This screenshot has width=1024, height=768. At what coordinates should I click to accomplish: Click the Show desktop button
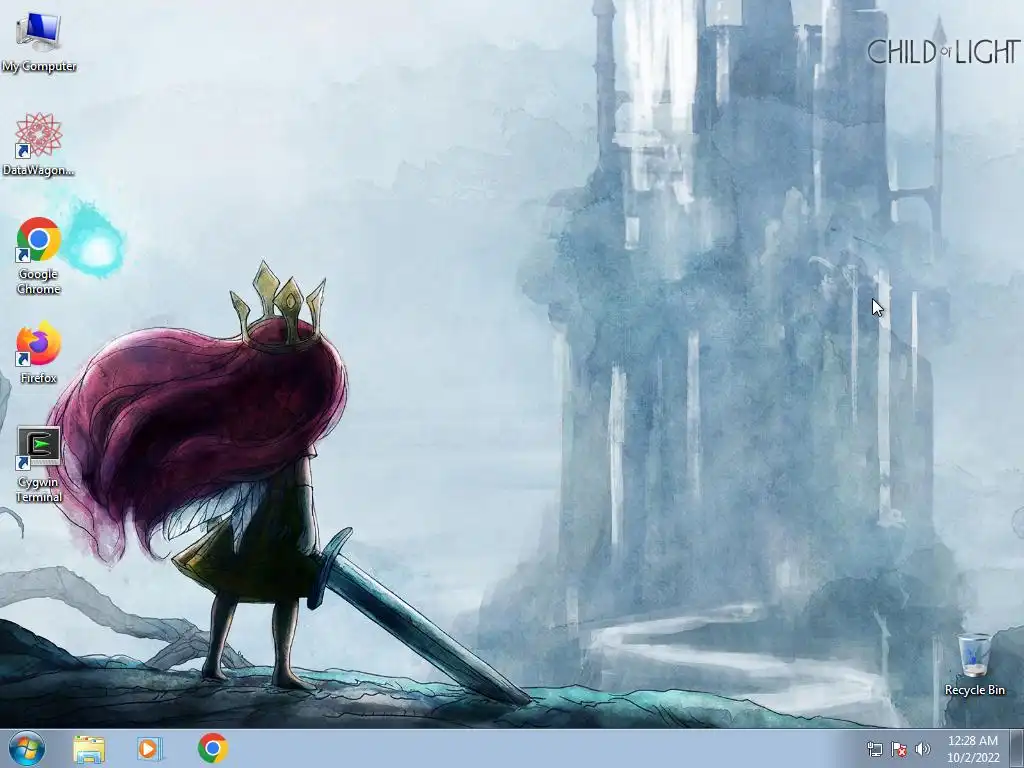1017,748
